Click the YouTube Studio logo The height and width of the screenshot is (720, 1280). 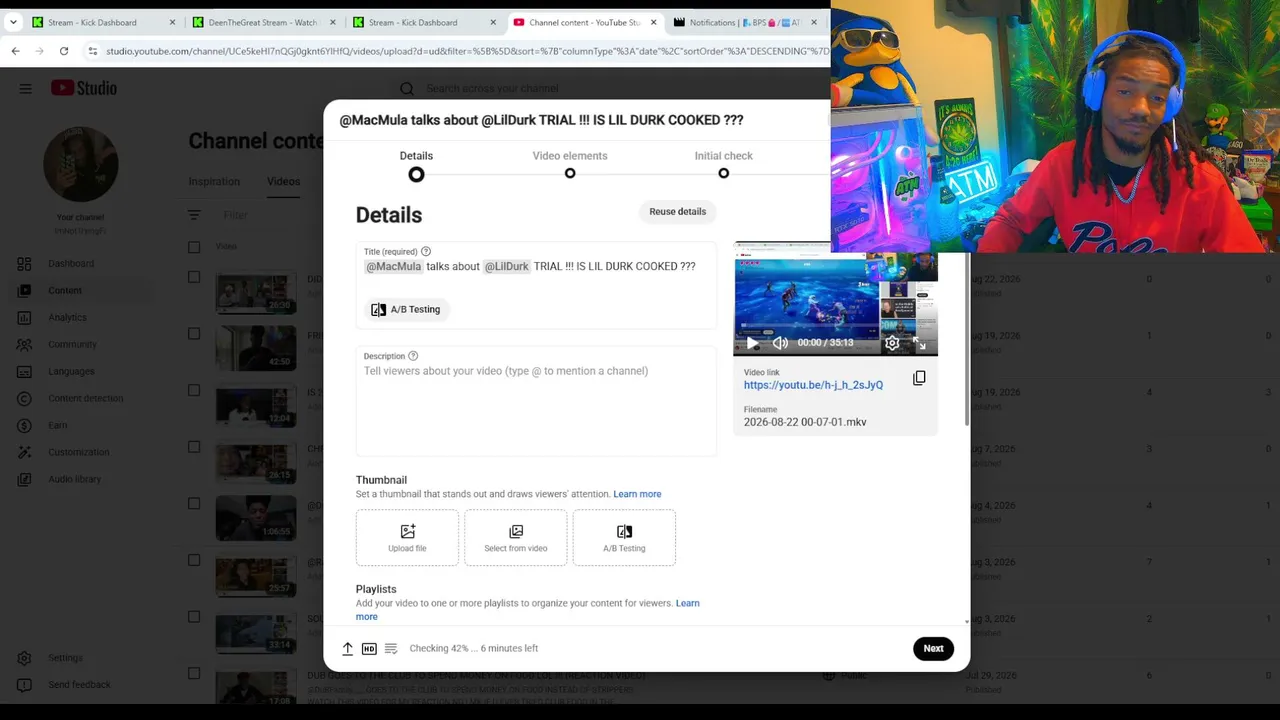[x=84, y=88]
